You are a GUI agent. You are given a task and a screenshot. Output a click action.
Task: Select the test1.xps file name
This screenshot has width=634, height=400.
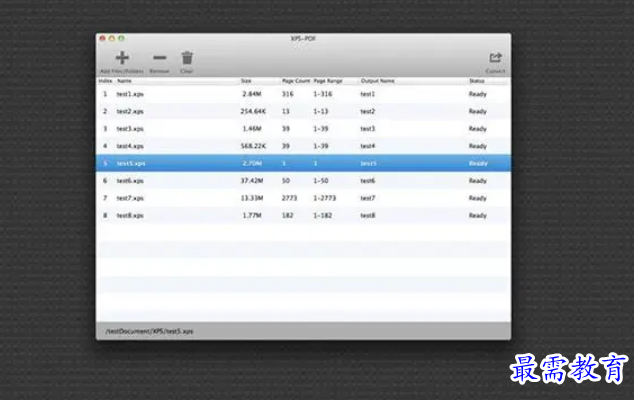click(x=130, y=94)
